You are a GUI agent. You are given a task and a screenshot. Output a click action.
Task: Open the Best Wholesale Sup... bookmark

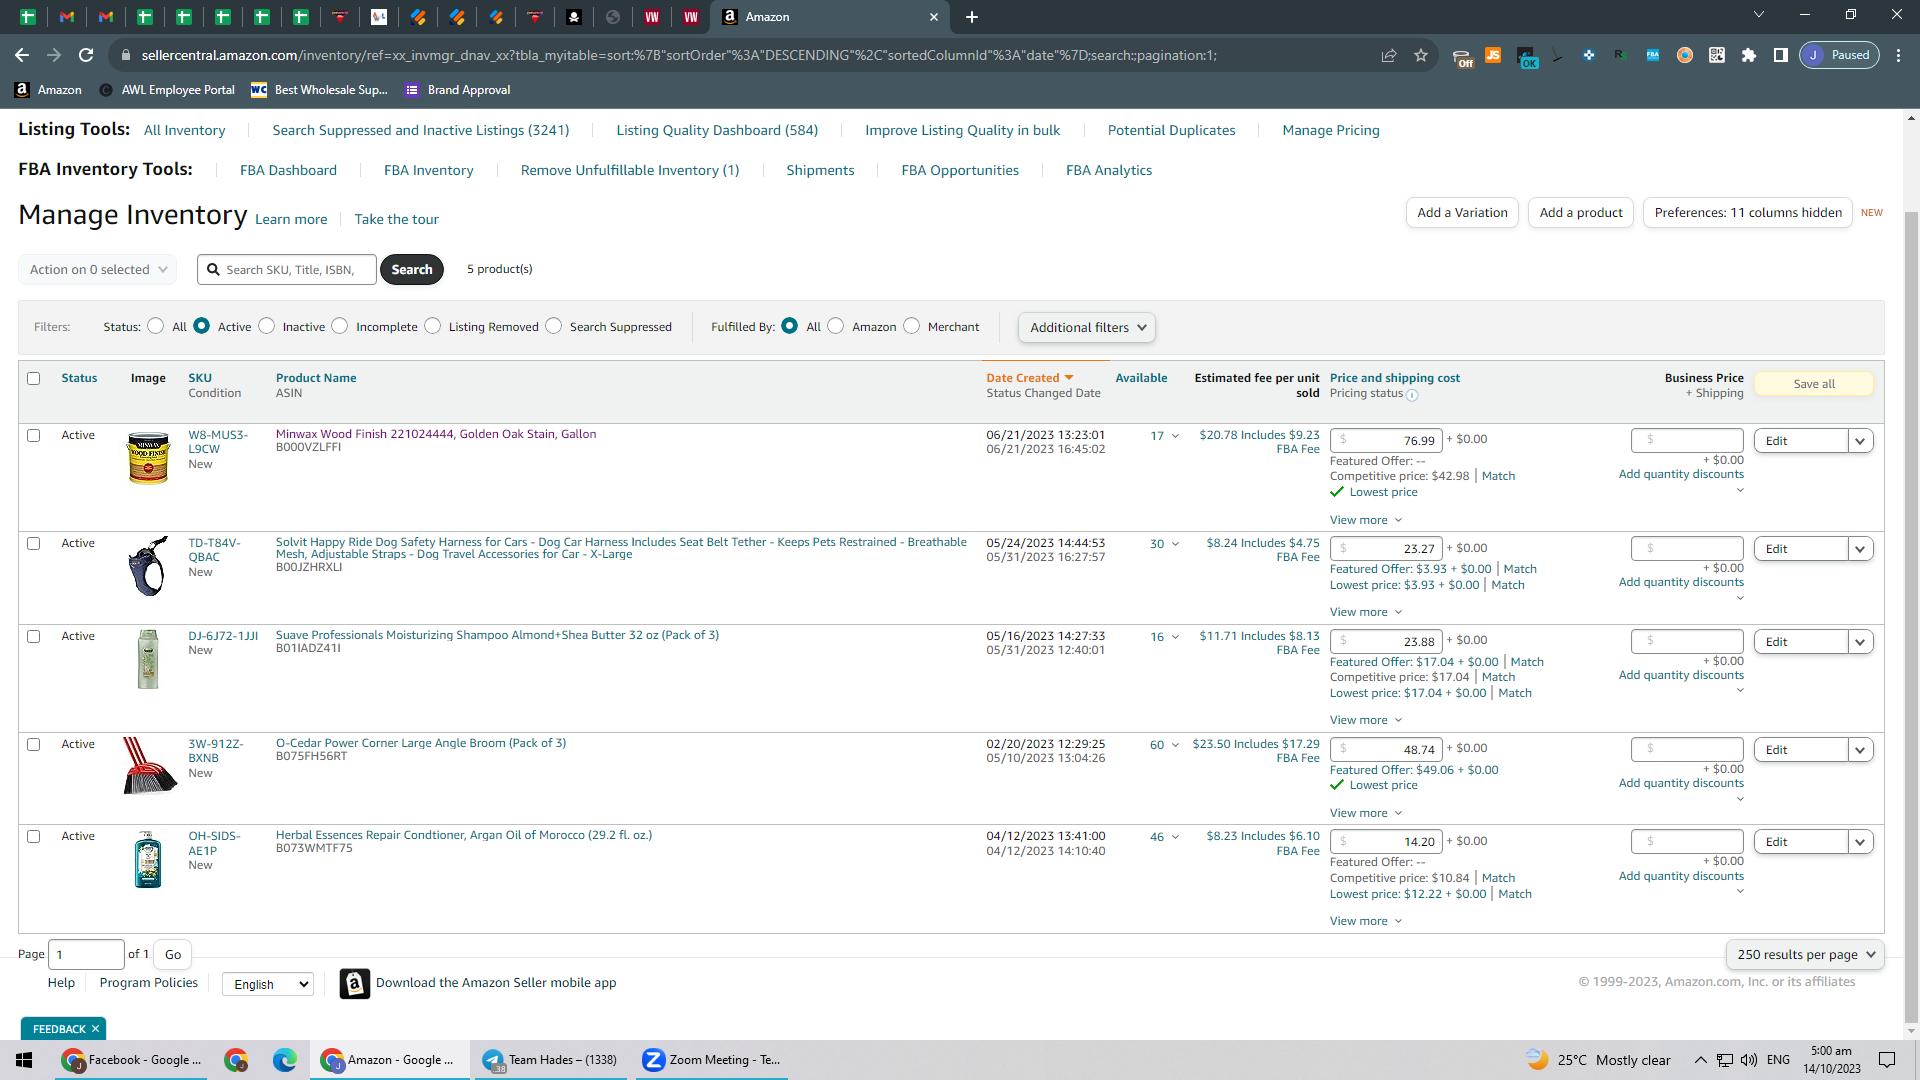point(319,90)
